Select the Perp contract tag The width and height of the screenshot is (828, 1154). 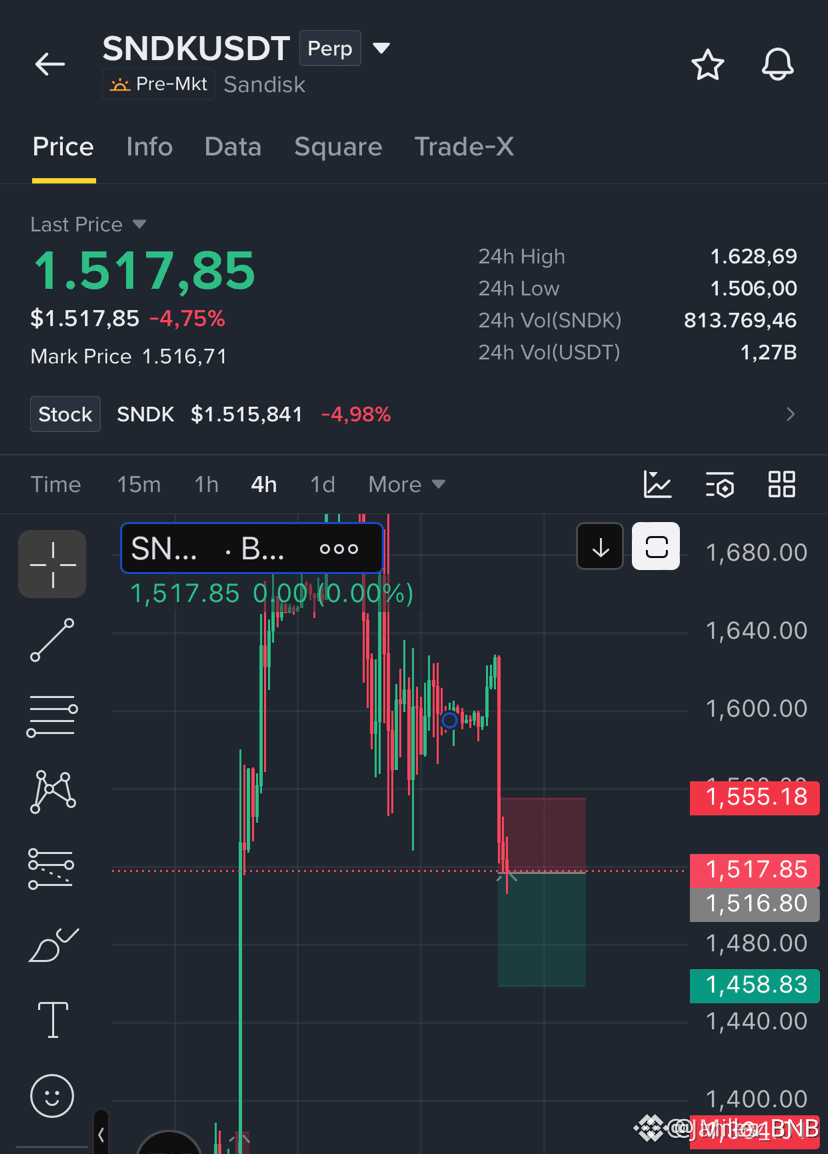330,49
